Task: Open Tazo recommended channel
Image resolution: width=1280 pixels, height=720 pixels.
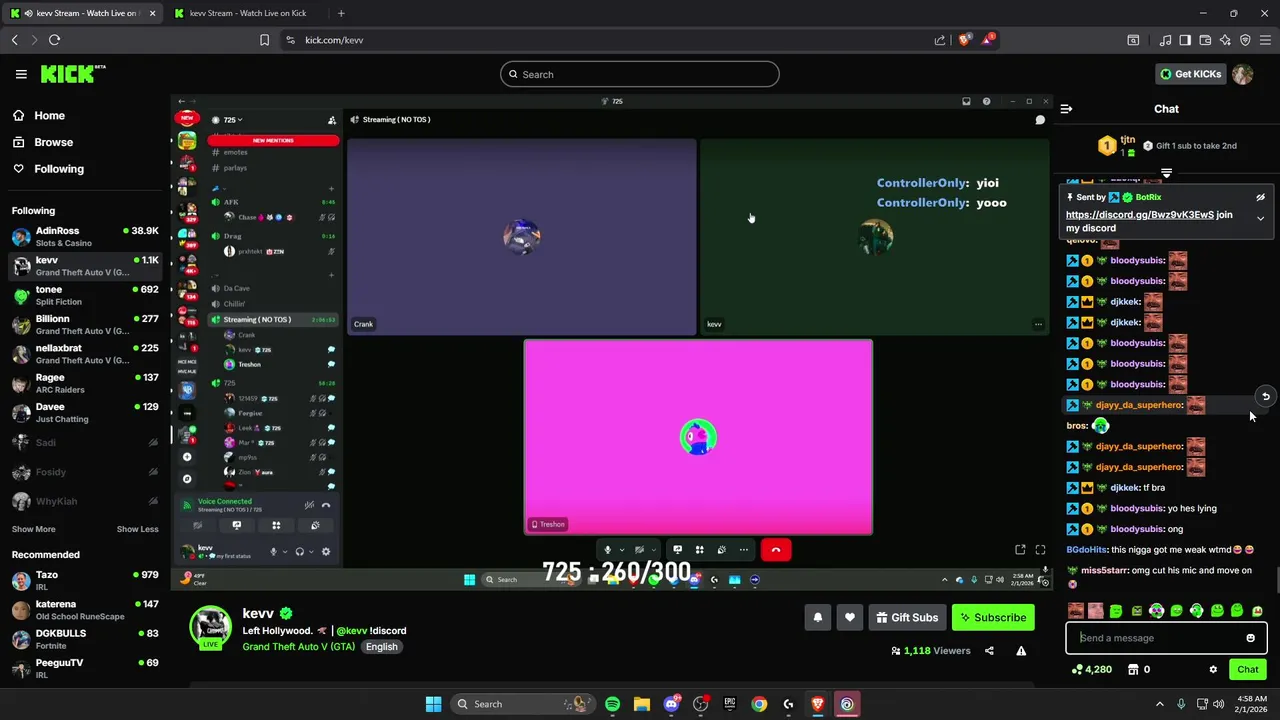Action: coord(85,580)
